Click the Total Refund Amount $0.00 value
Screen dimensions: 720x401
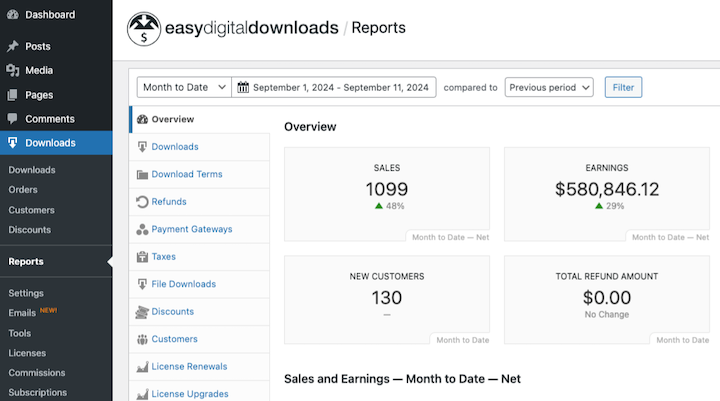(x=607, y=298)
